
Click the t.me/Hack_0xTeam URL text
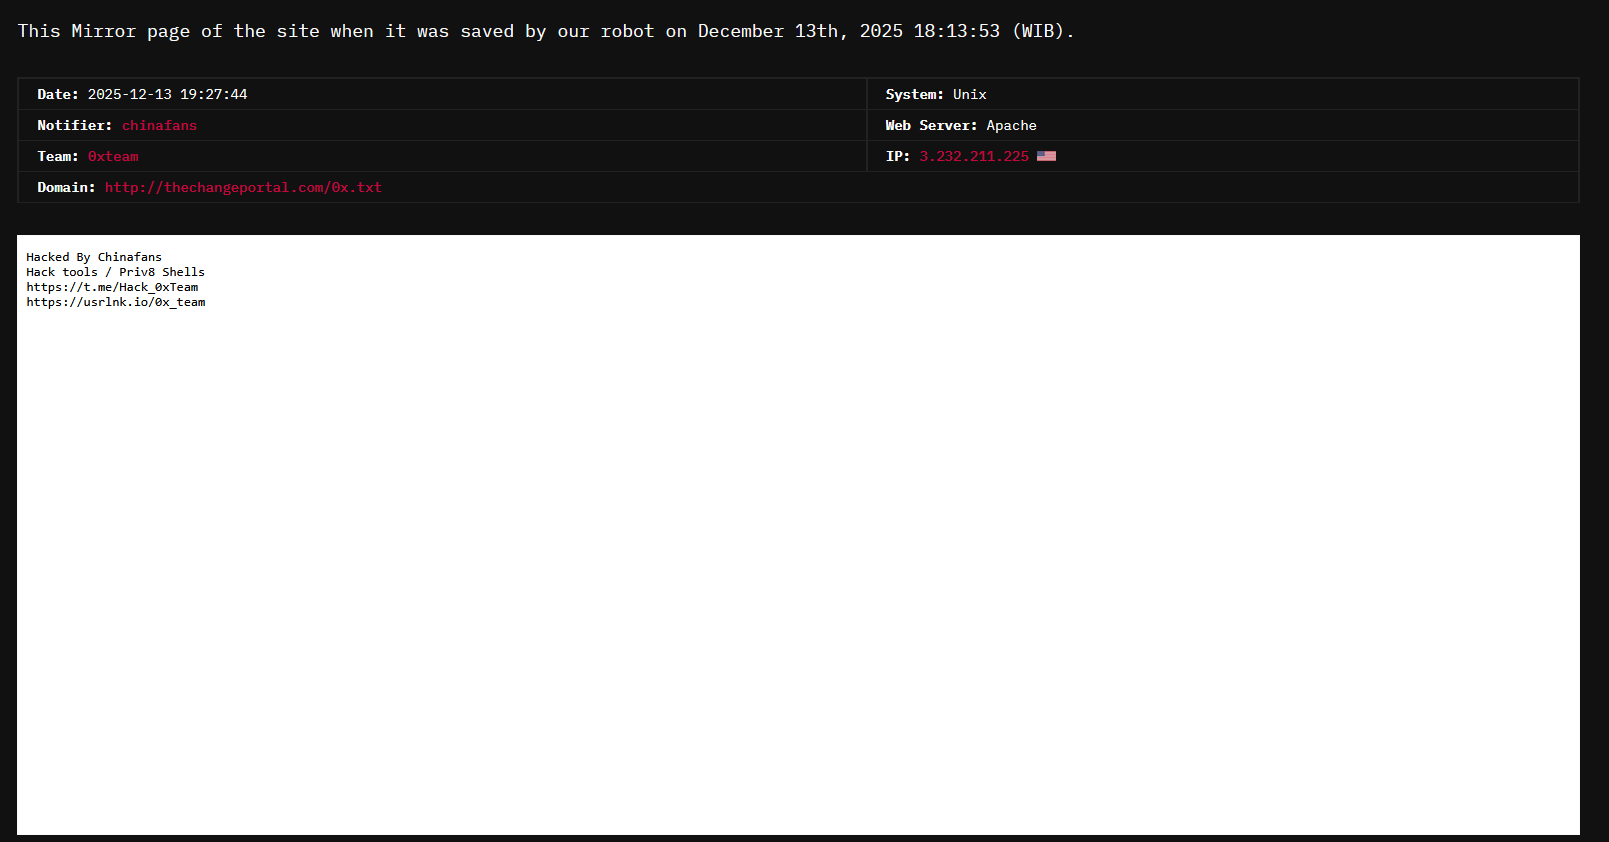(x=112, y=287)
